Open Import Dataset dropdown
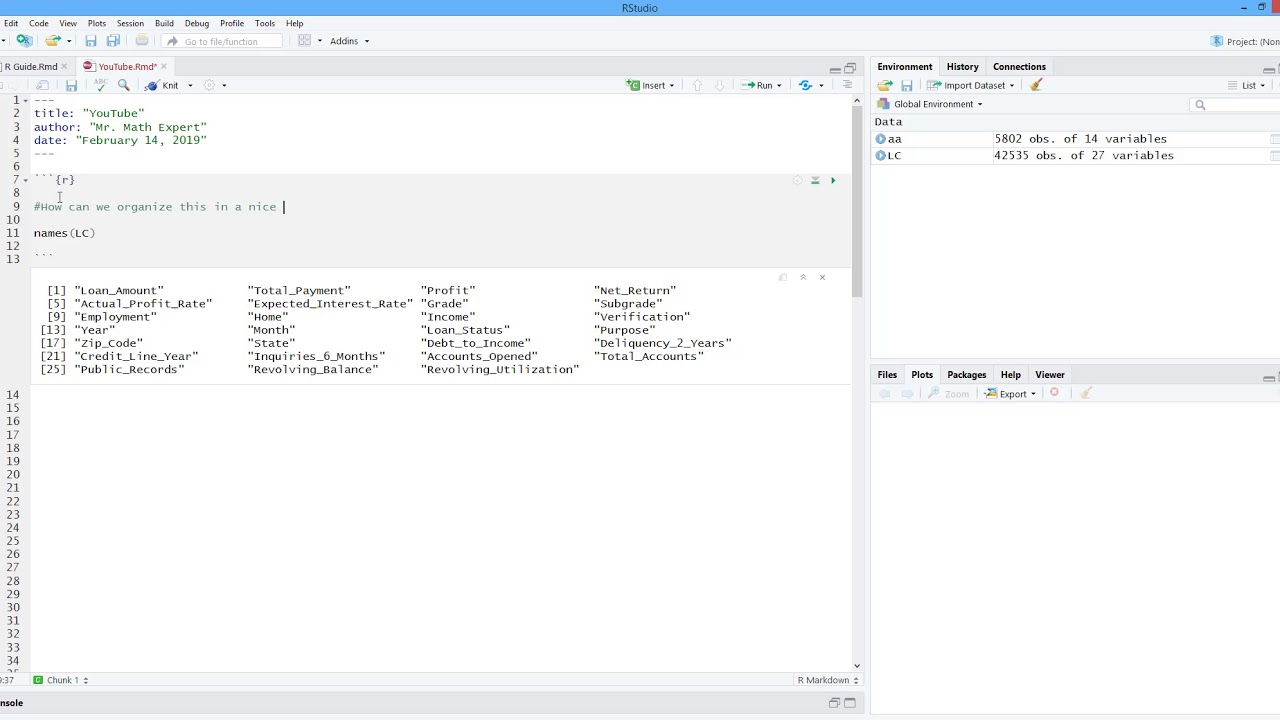1280x720 pixels. (x=971, y=86)
